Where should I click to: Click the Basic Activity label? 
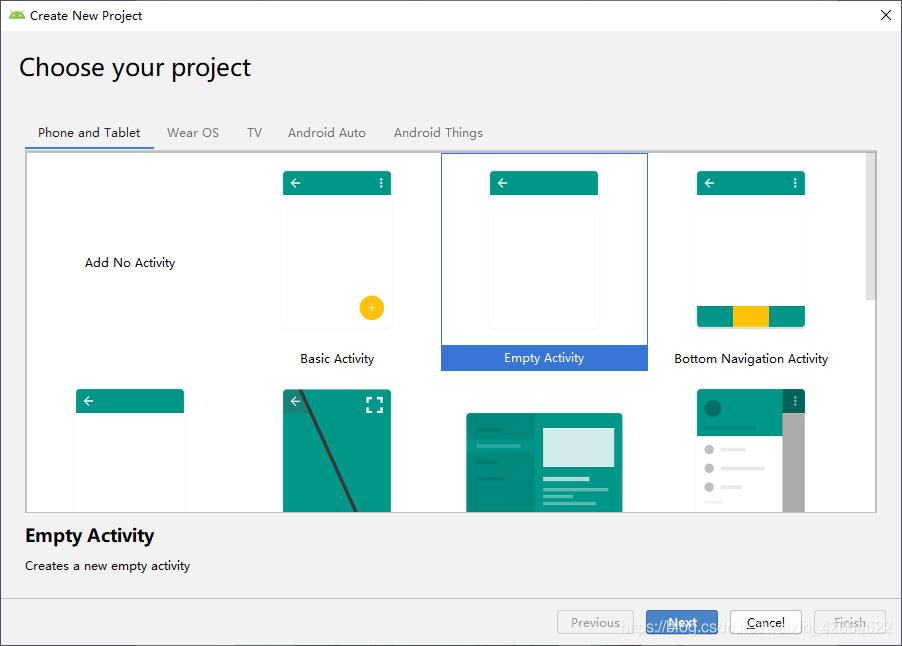337,358
